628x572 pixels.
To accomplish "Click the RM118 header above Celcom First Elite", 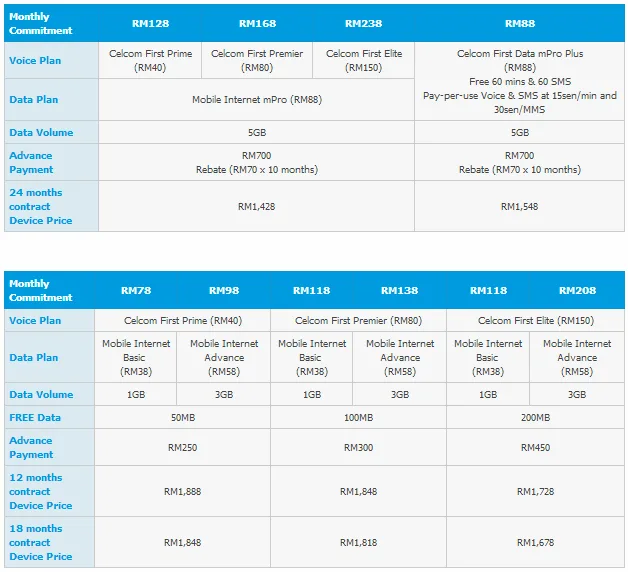I will (488, 290).
